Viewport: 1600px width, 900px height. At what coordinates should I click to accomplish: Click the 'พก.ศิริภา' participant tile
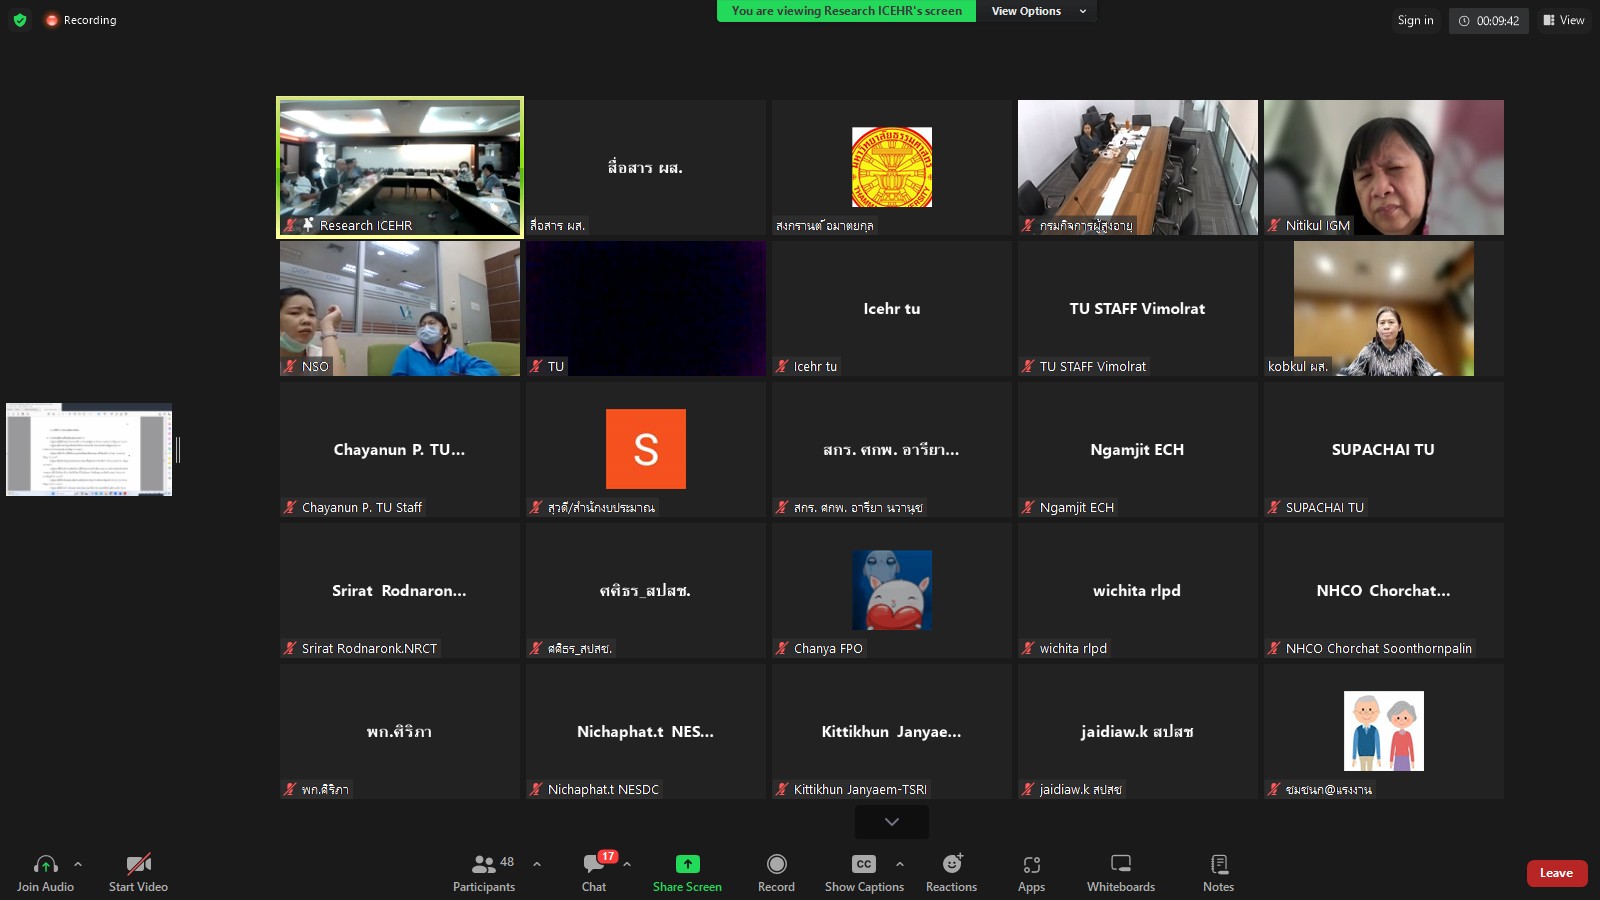(x=400, y=731)
